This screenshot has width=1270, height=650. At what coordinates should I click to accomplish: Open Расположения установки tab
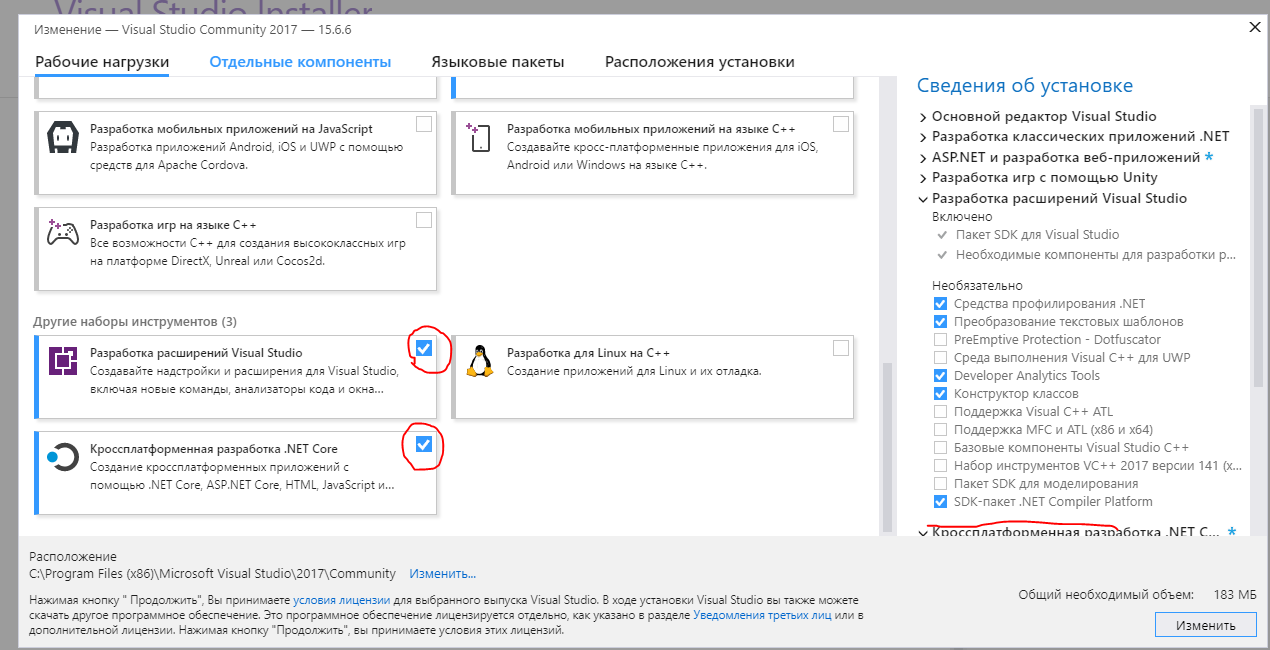[700, 62]
